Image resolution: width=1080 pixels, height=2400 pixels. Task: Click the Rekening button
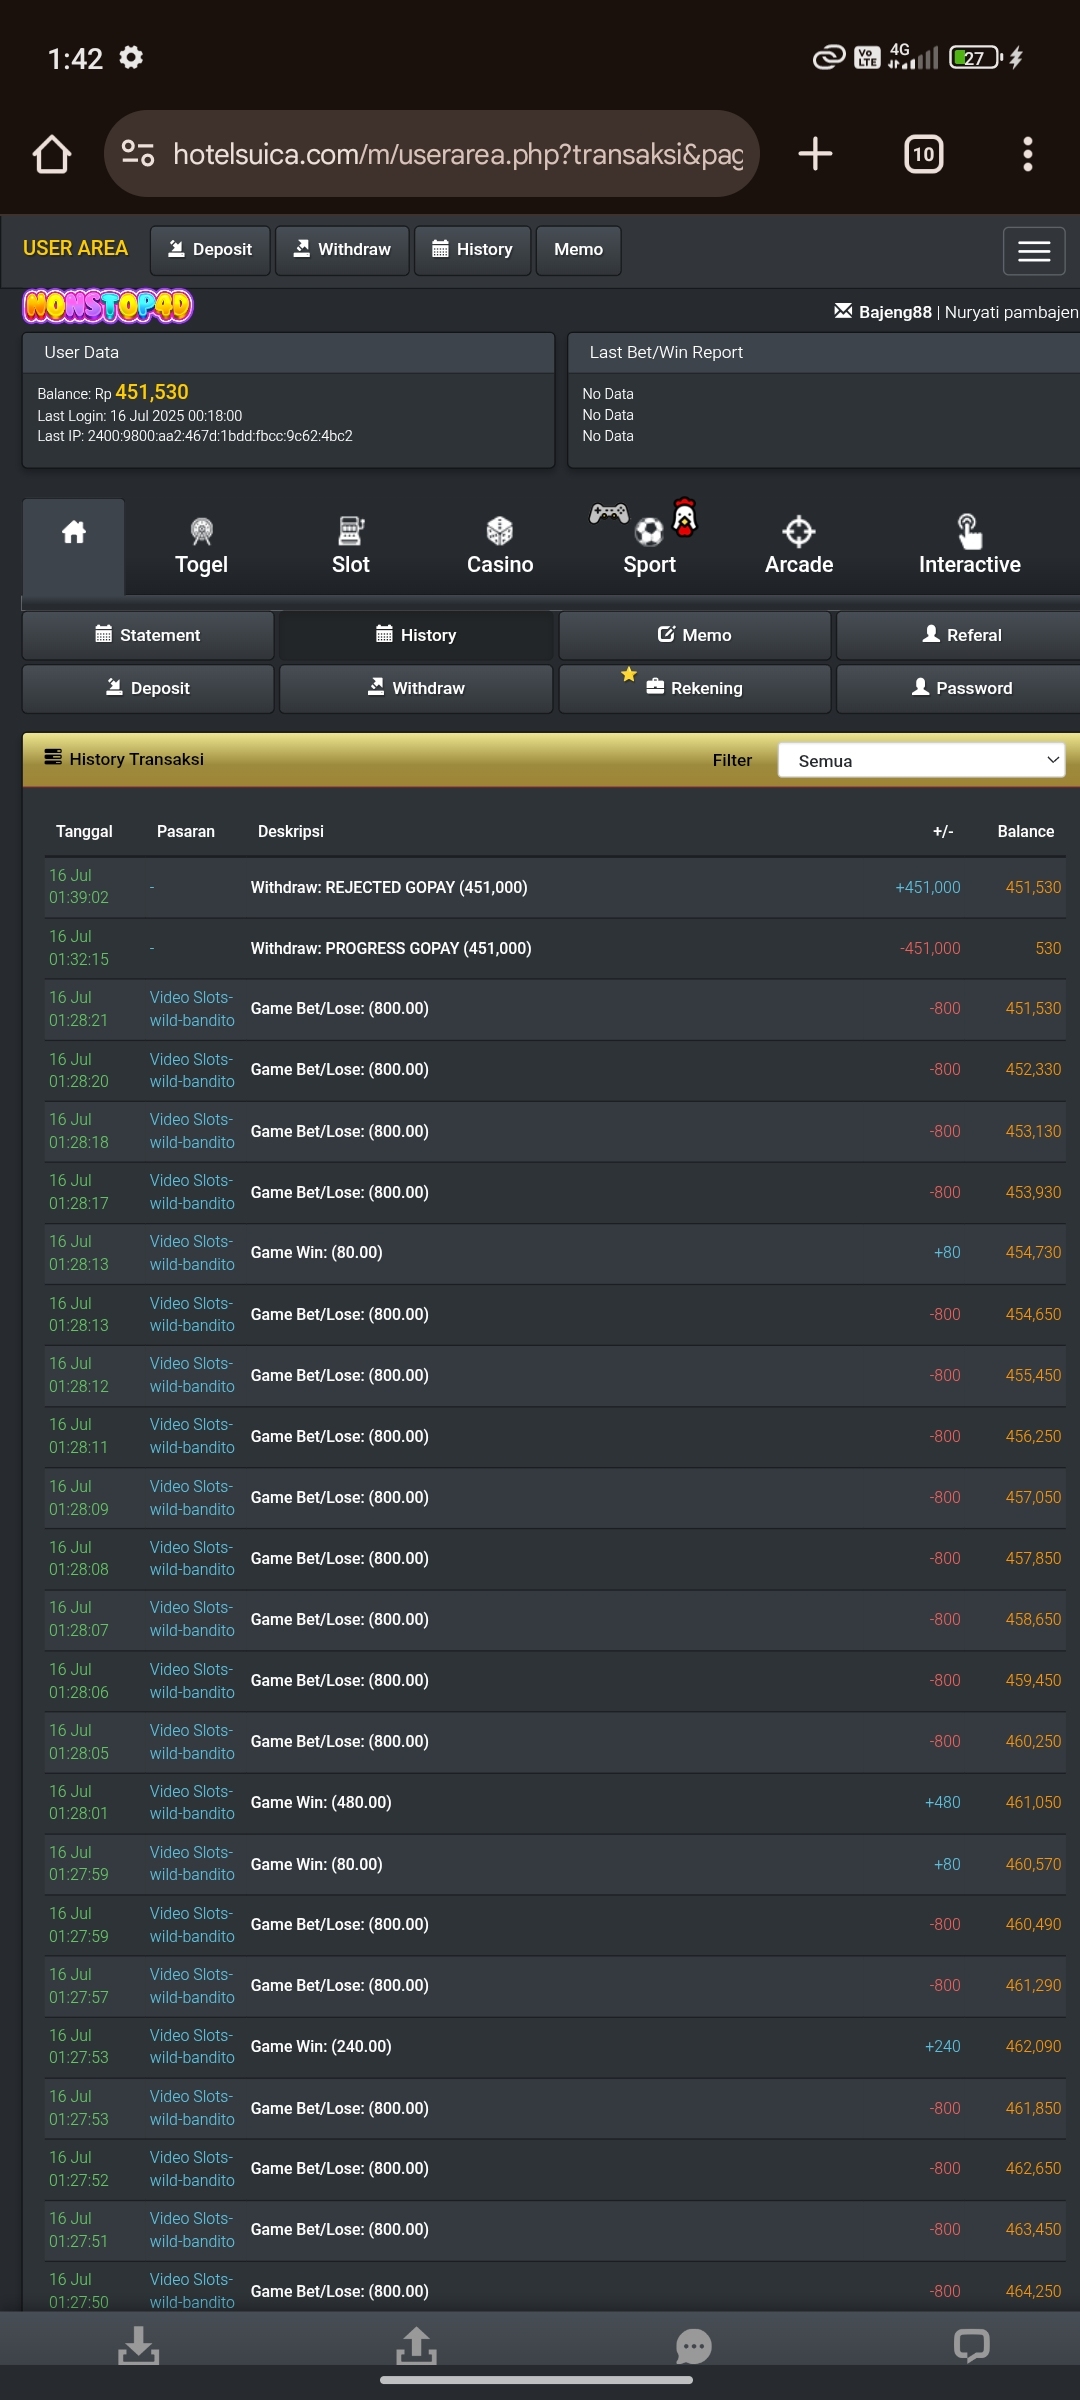pos(694,688)
